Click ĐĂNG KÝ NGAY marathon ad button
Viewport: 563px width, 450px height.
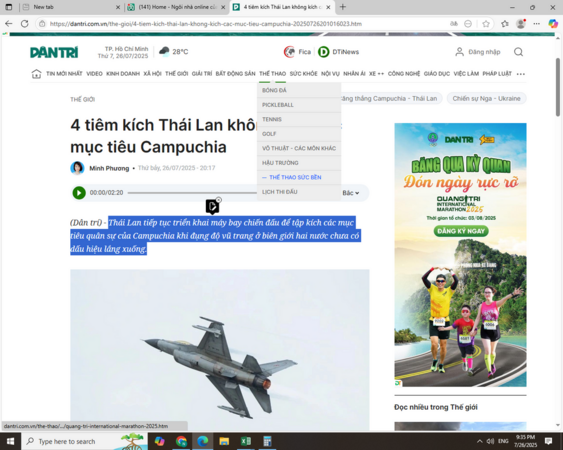click(461, 231)
